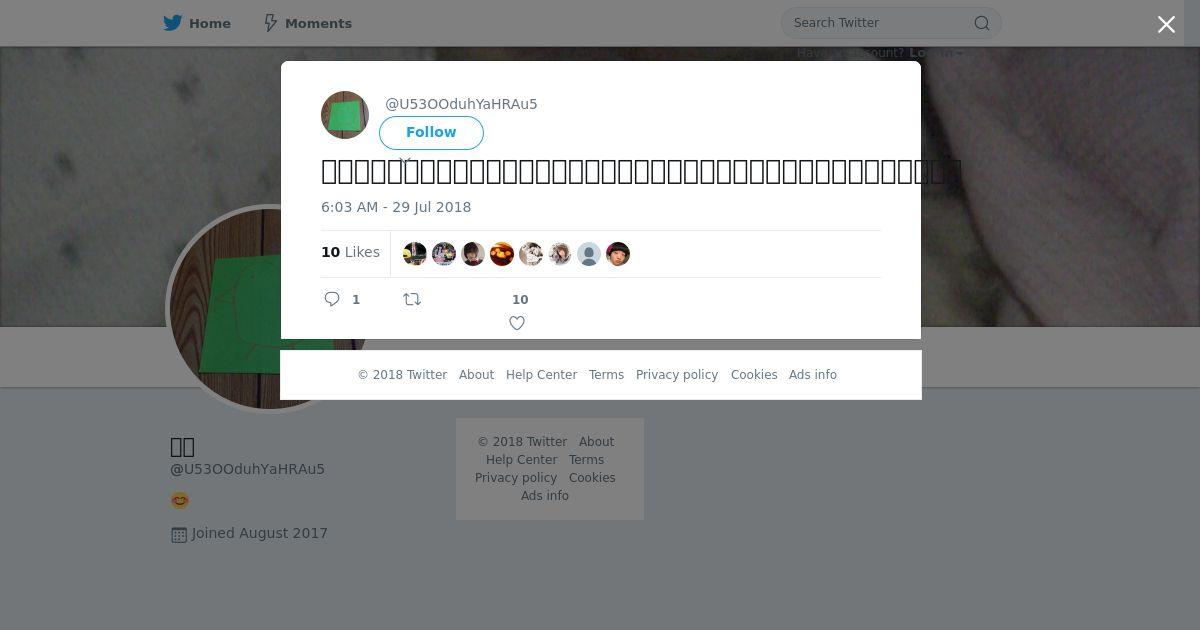Screen dimensions: 1200x630
Task: Open Moments via the lightning bolt icon
Action: [x=270, y=23]
